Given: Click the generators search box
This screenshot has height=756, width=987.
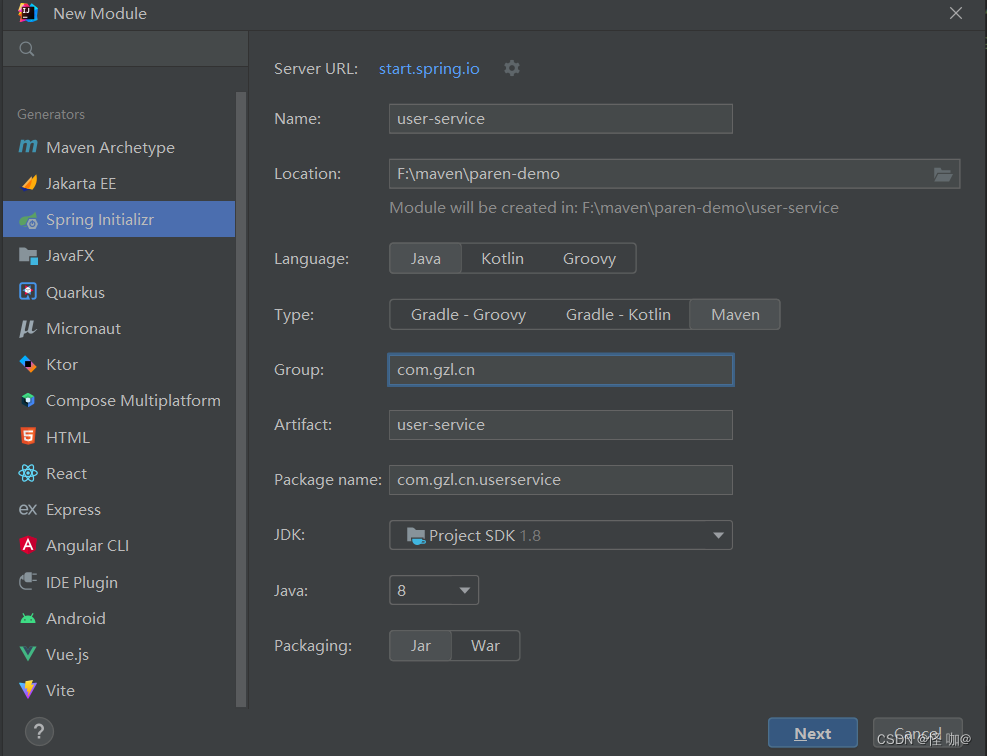Looking at the screenshot, I should [125, 48].
